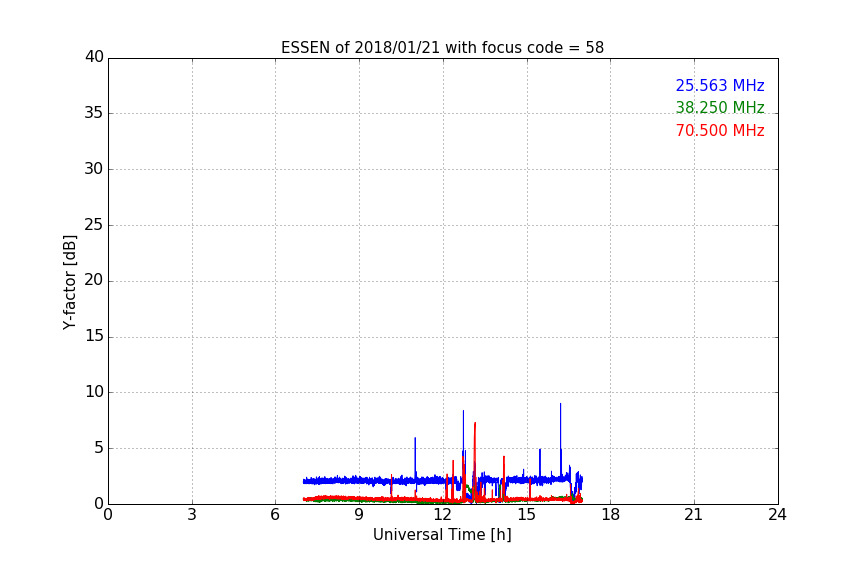Click the y-axis tick label '30'

click(94, 169)
